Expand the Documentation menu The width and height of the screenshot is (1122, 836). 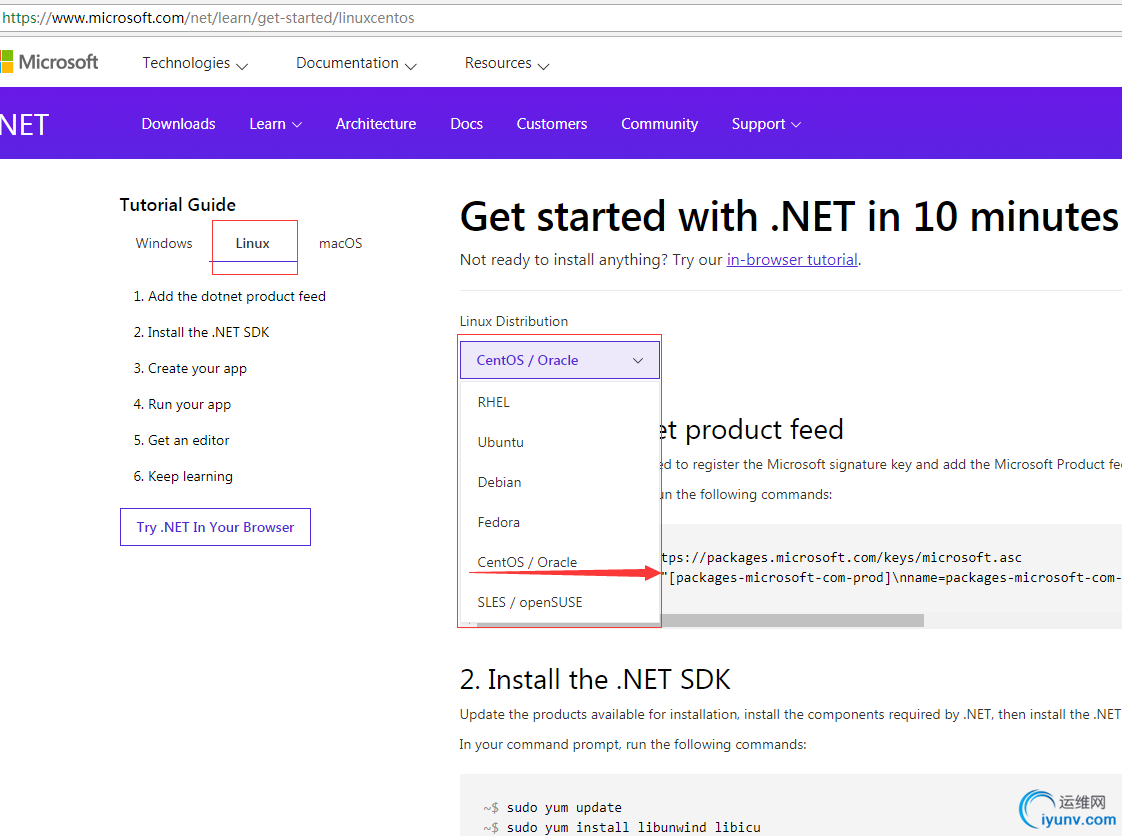pyautogui.click(x=356, y=63)
